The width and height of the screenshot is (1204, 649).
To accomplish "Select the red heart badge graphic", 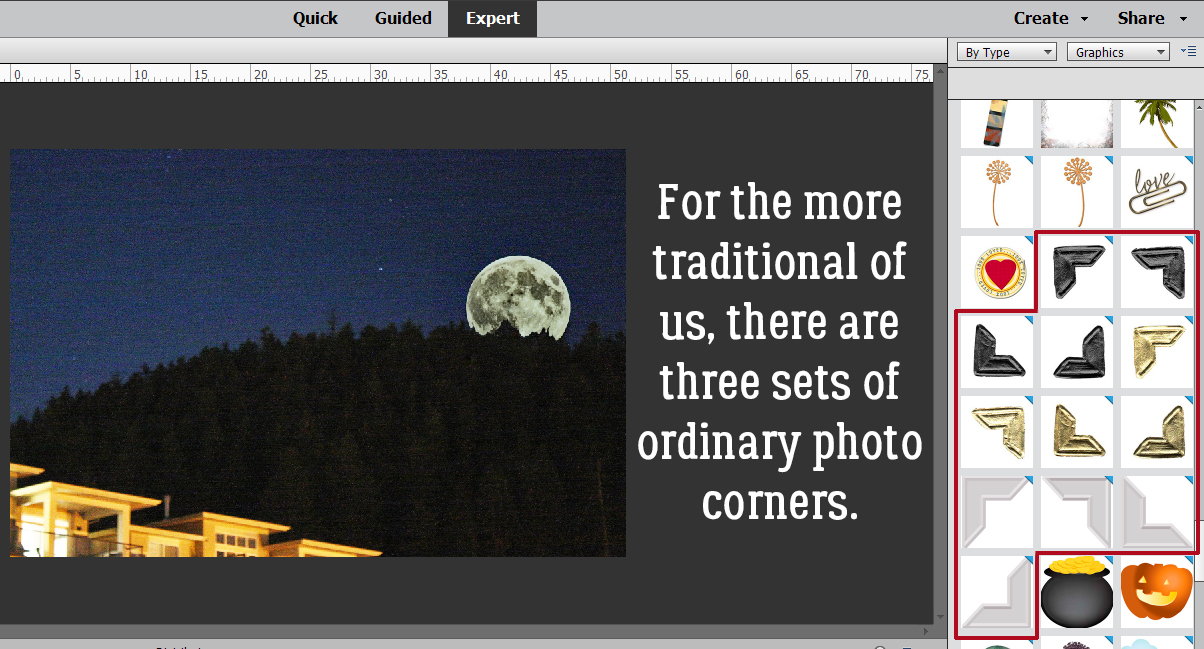I will (997, 271).
